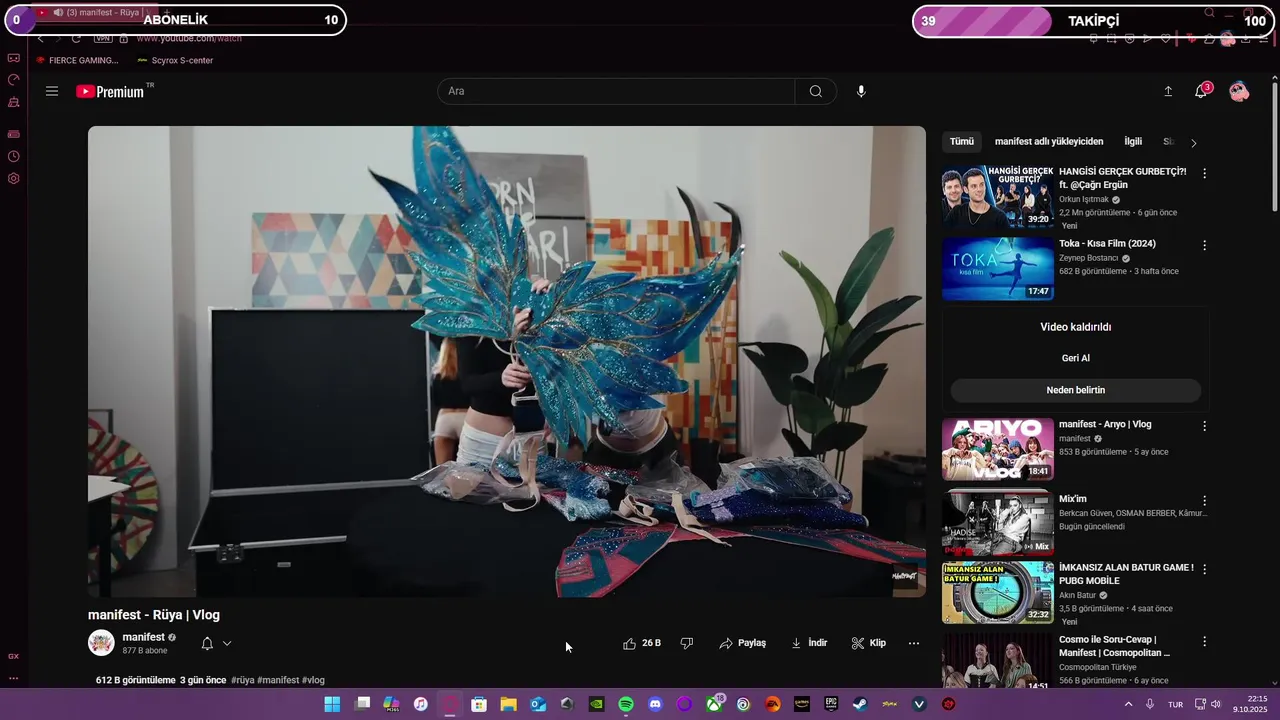The width and height of the screenshot is (1280, 720).
Task: Open options for İMKANSIZ ALAN BATUR GAME
Action: (x=1204, y=569)
